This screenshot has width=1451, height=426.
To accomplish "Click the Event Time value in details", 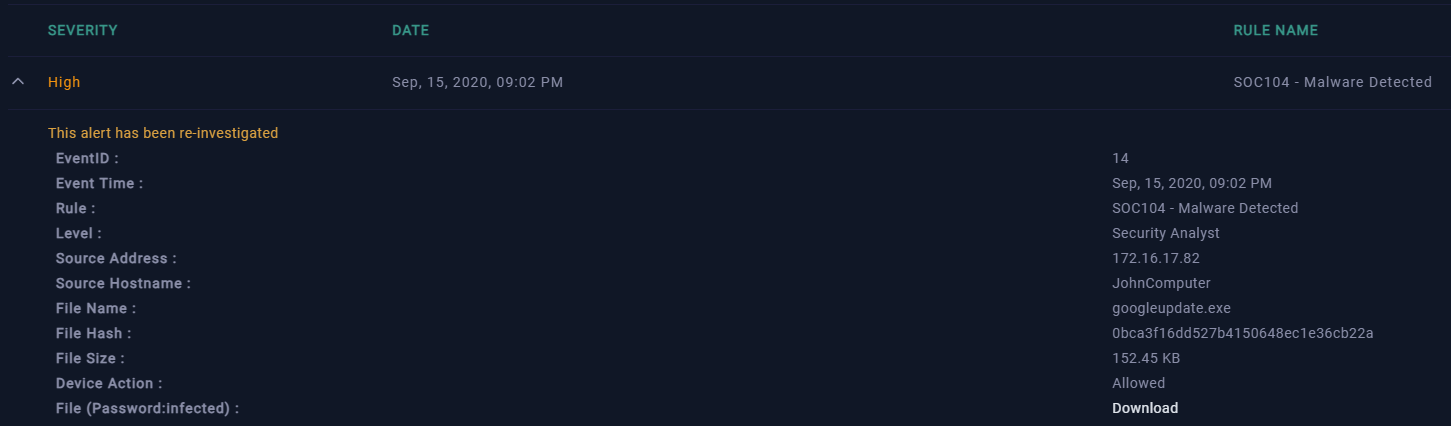I will tap(1191, 183).
